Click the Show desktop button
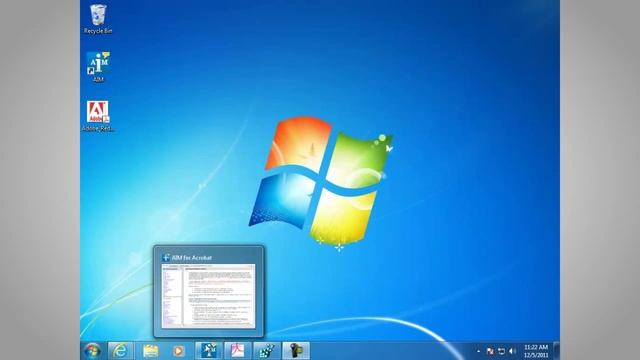The image size is (640, 360). [x=556, y=351]
